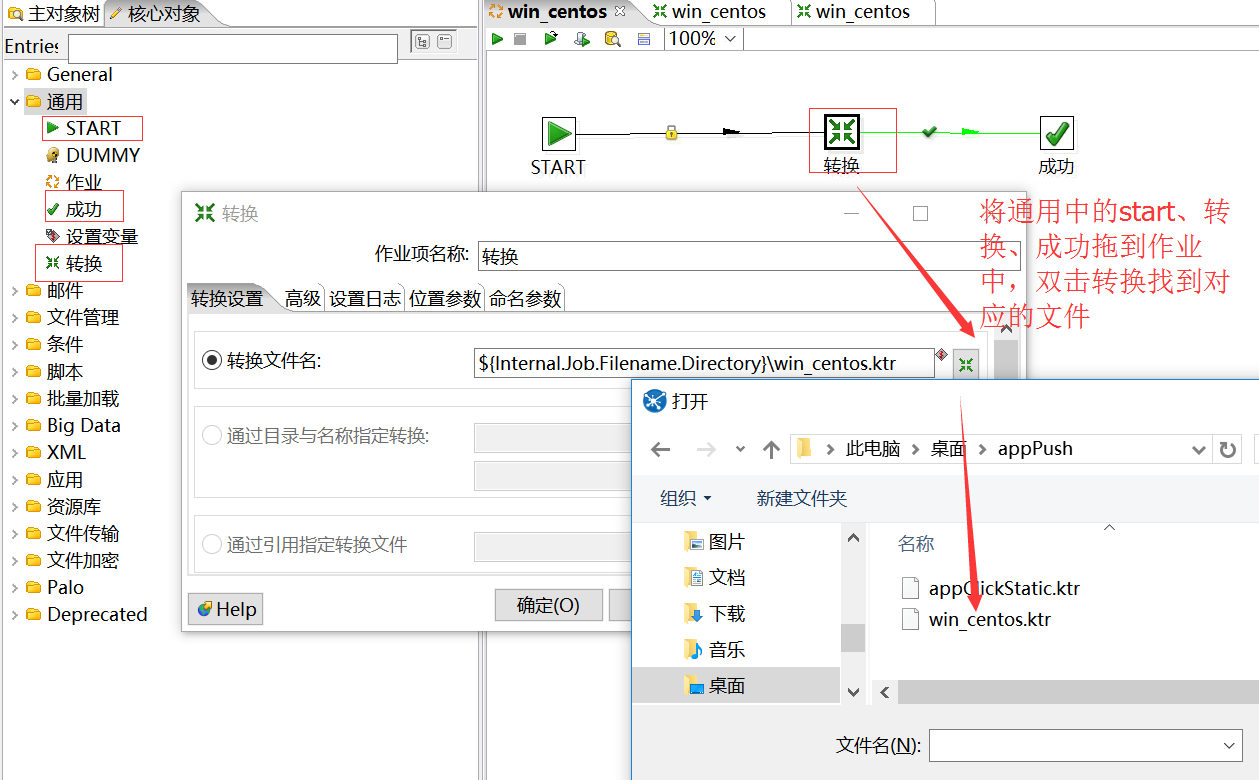
Task: Expand the General folder
Action: [15, 75]
